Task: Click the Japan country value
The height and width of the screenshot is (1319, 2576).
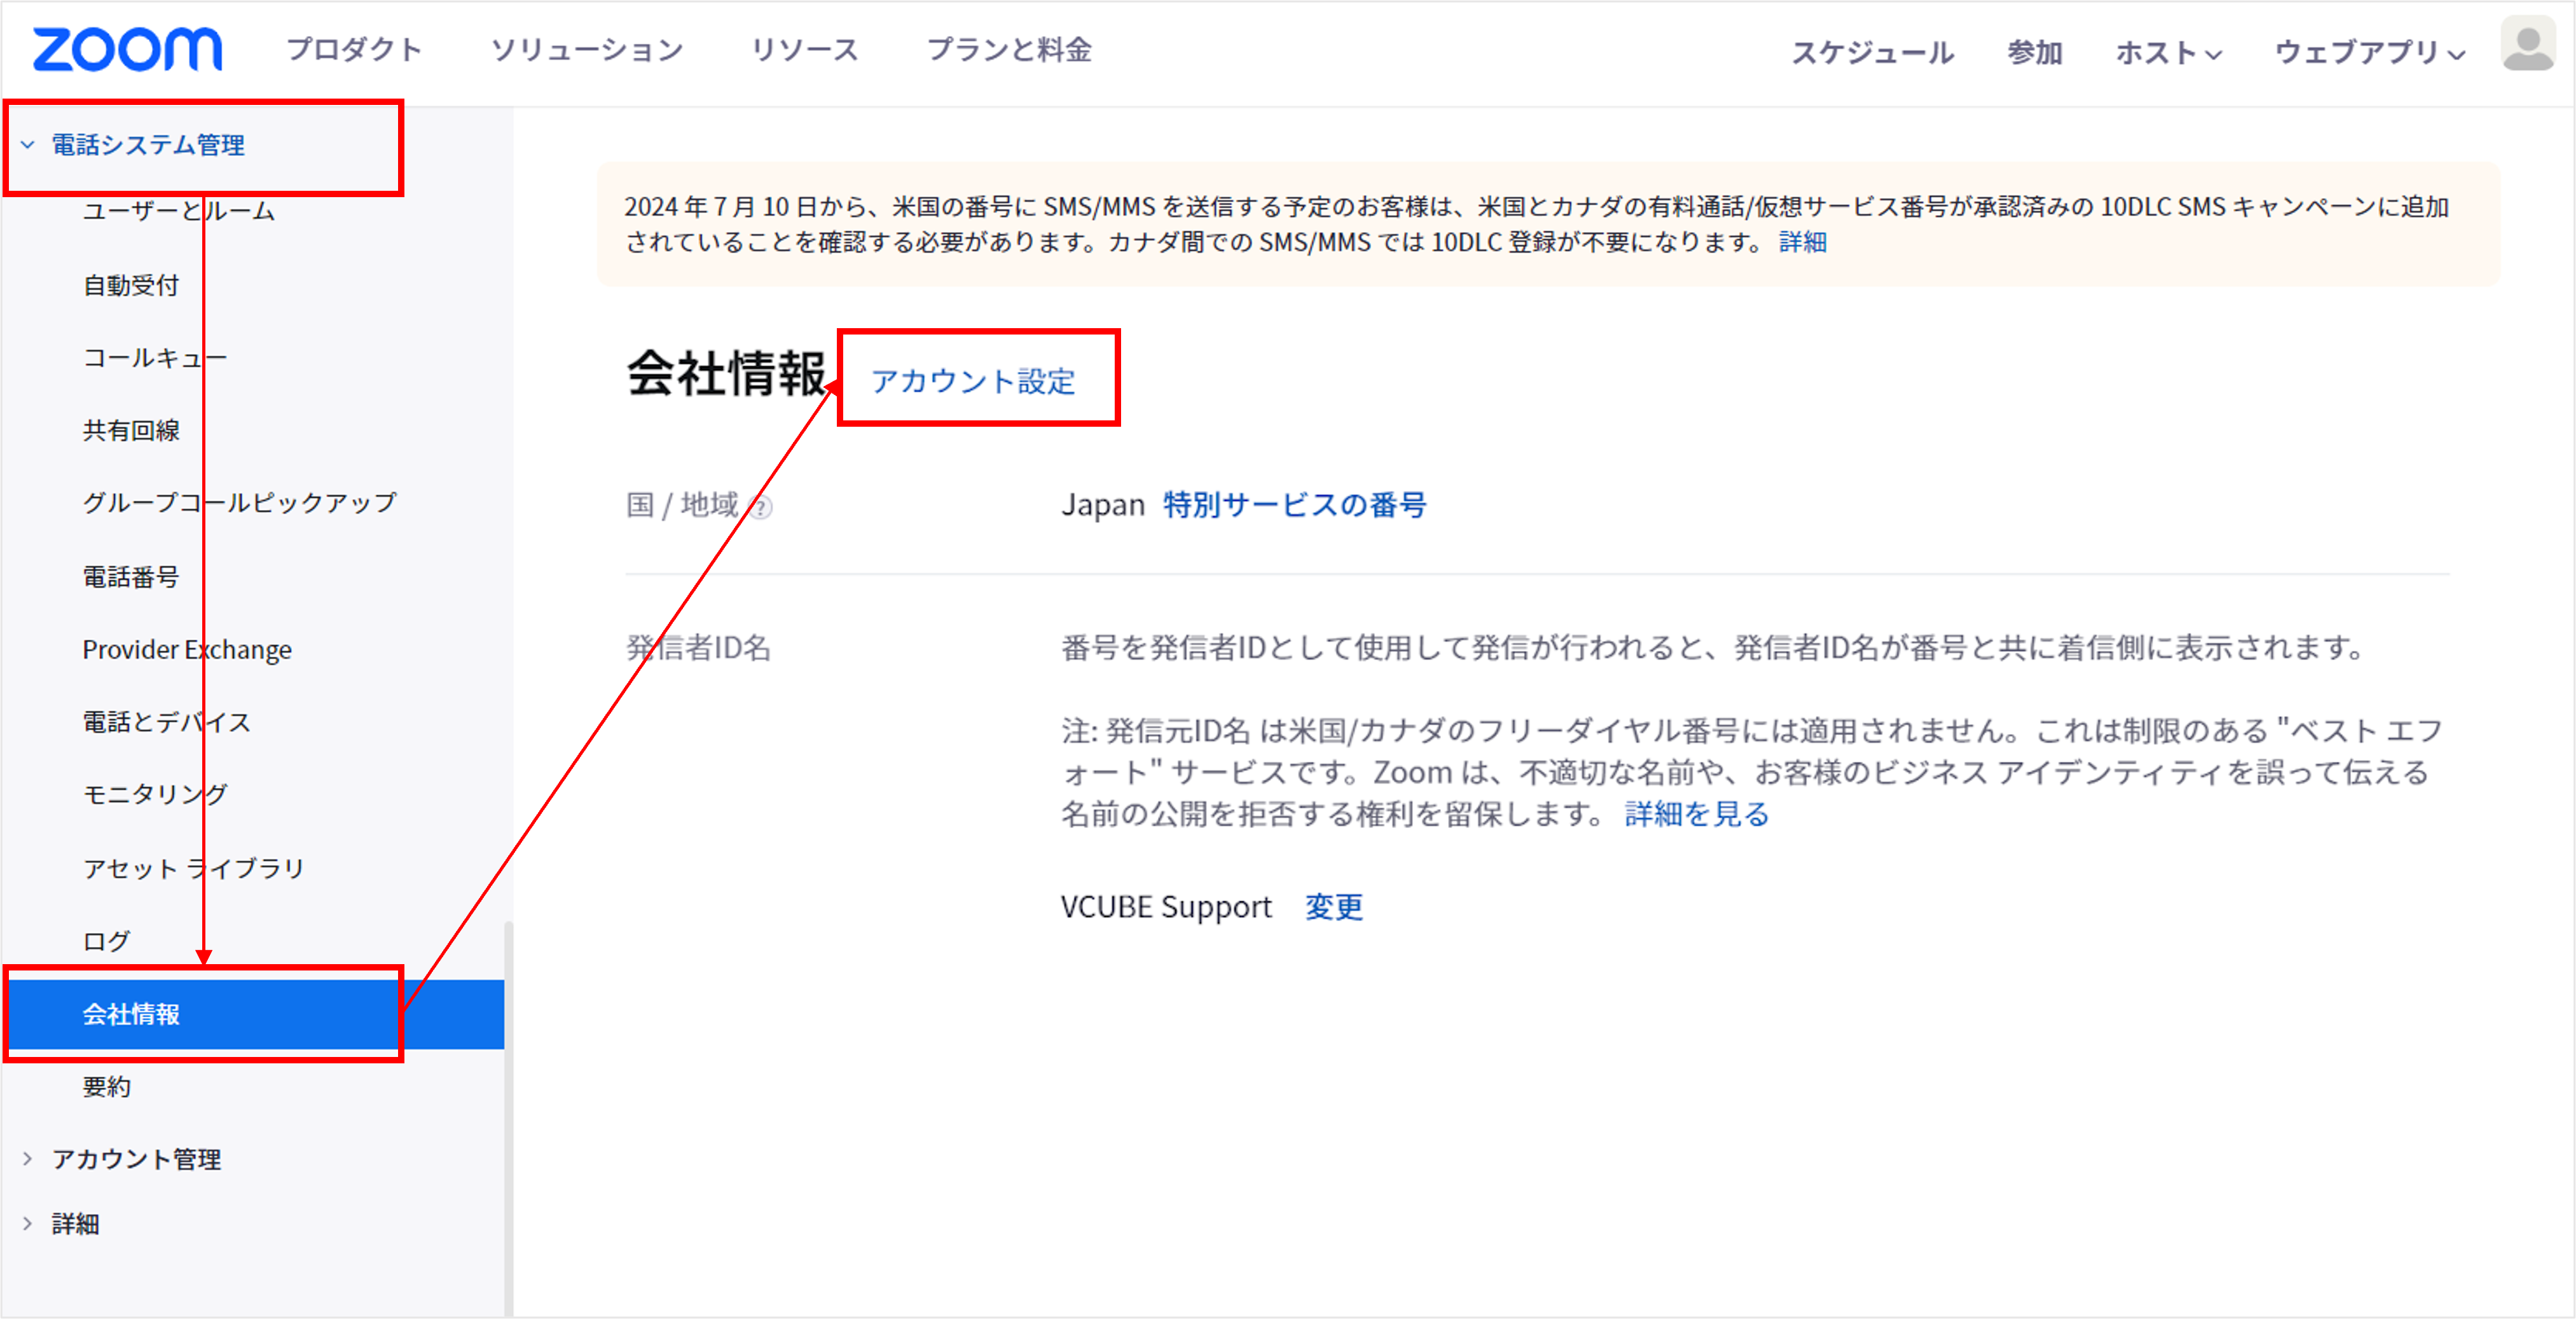Action: 1103,505
